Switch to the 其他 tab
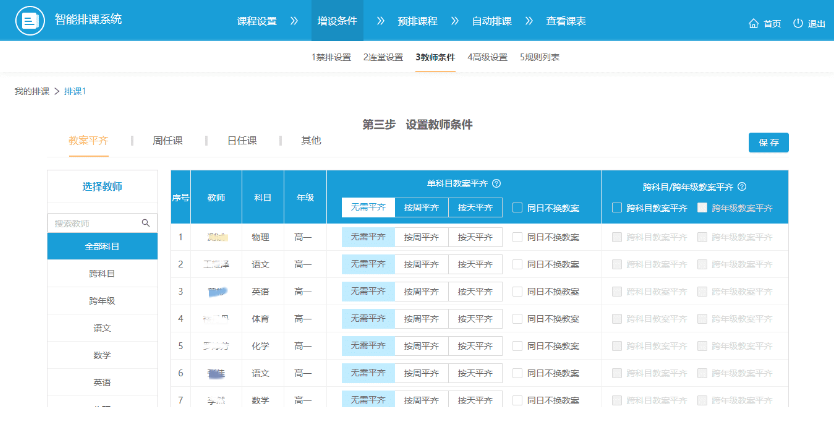 pyautogui.click(x=311, y=141)
